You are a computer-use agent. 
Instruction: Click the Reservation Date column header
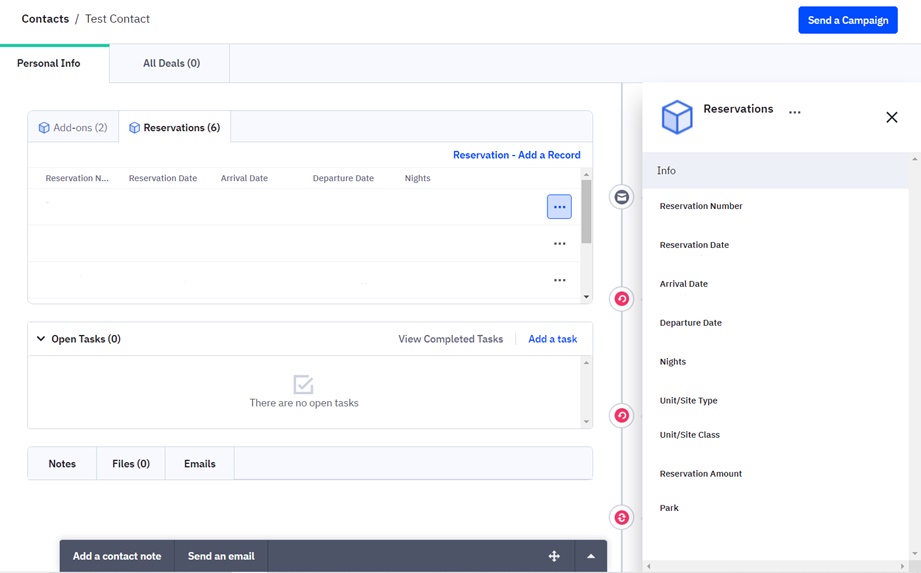point(163,178)
